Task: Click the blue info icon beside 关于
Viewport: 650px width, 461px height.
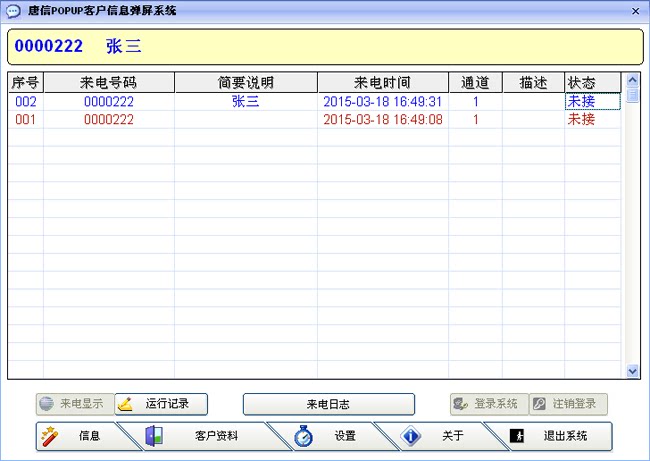Action: click(x=410, y=436)
